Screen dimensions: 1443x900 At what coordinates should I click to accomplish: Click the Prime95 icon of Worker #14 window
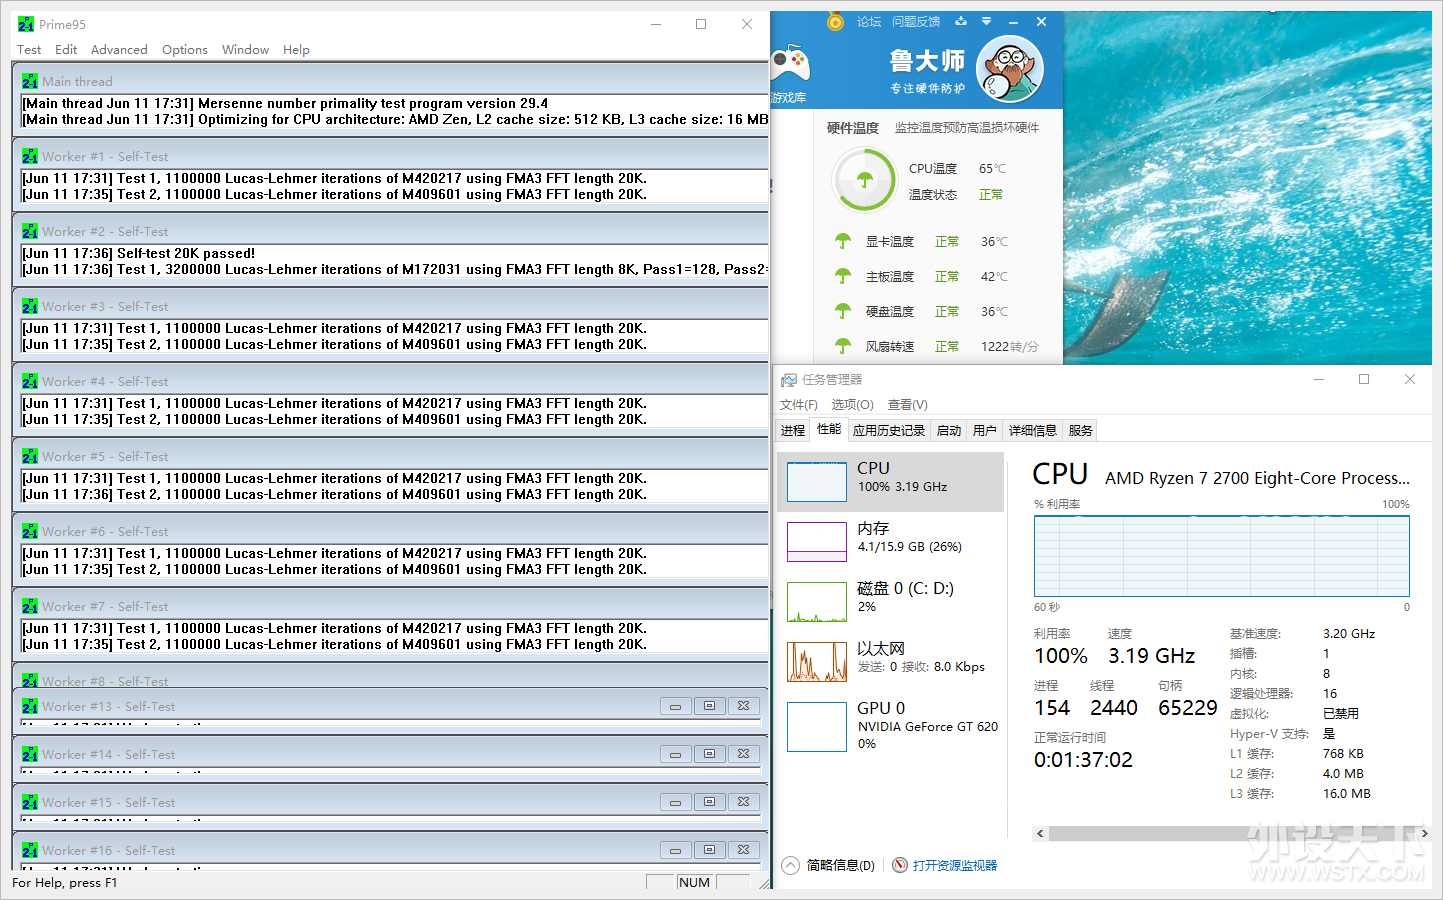click(30, 754)
